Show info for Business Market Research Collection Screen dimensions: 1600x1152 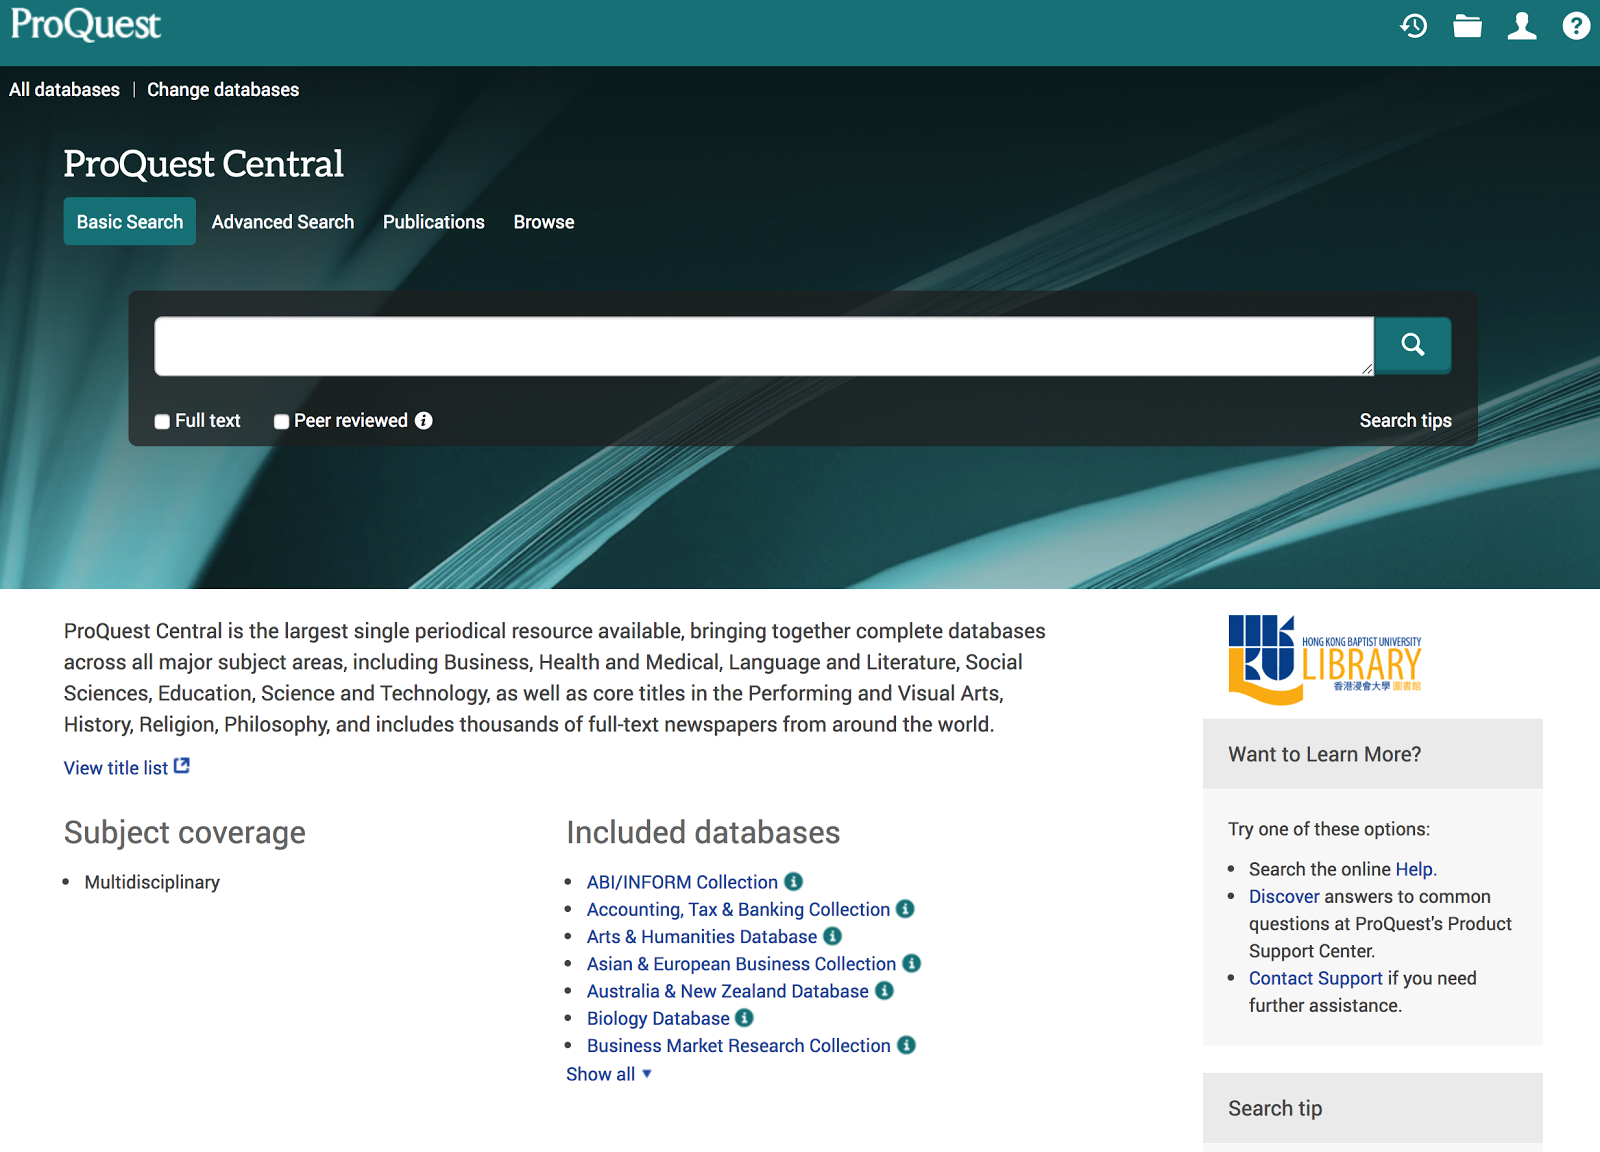click(906, 1045)
